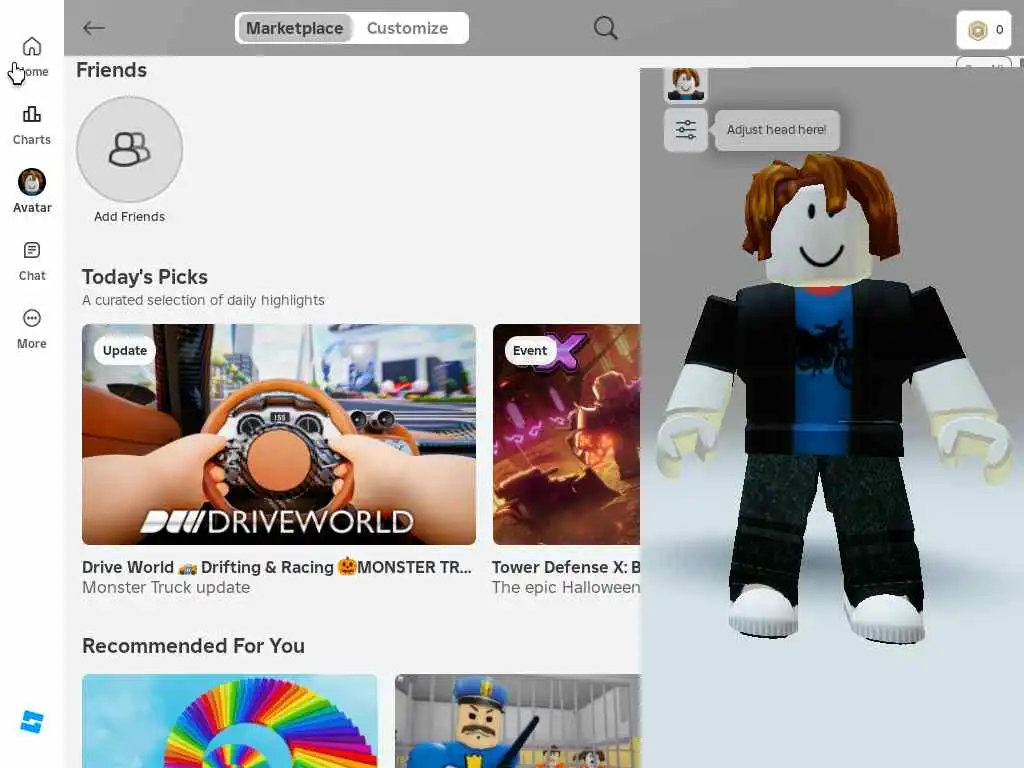Go back with the left arrow icon
The height and width of the screenshot is (768, 1024).
(x=94, y=28)
